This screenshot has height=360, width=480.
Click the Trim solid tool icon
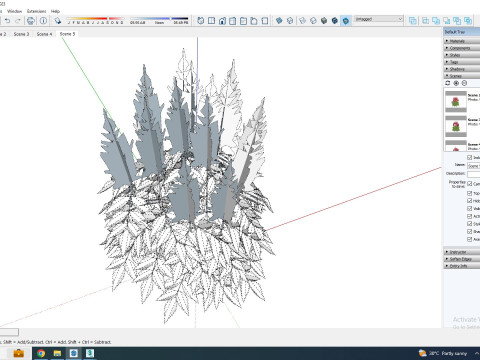pos(457,21)
